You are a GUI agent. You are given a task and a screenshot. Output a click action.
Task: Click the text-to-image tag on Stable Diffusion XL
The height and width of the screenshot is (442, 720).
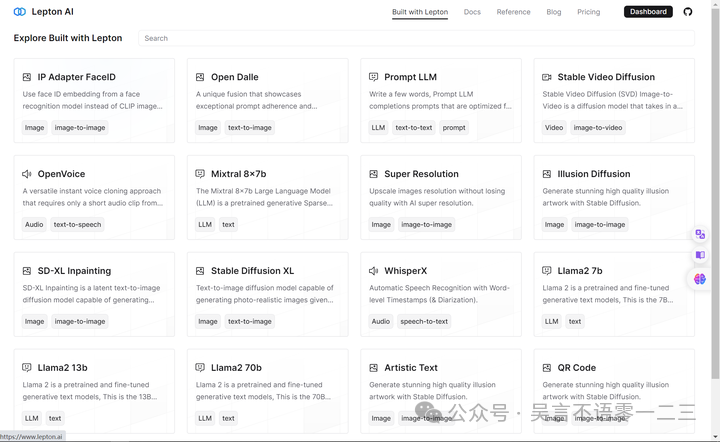click(250, 321)
